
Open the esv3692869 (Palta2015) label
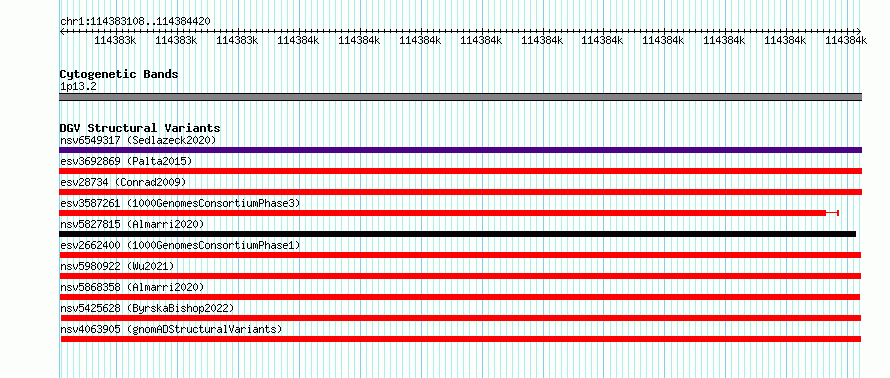click(x=126, y=161)
